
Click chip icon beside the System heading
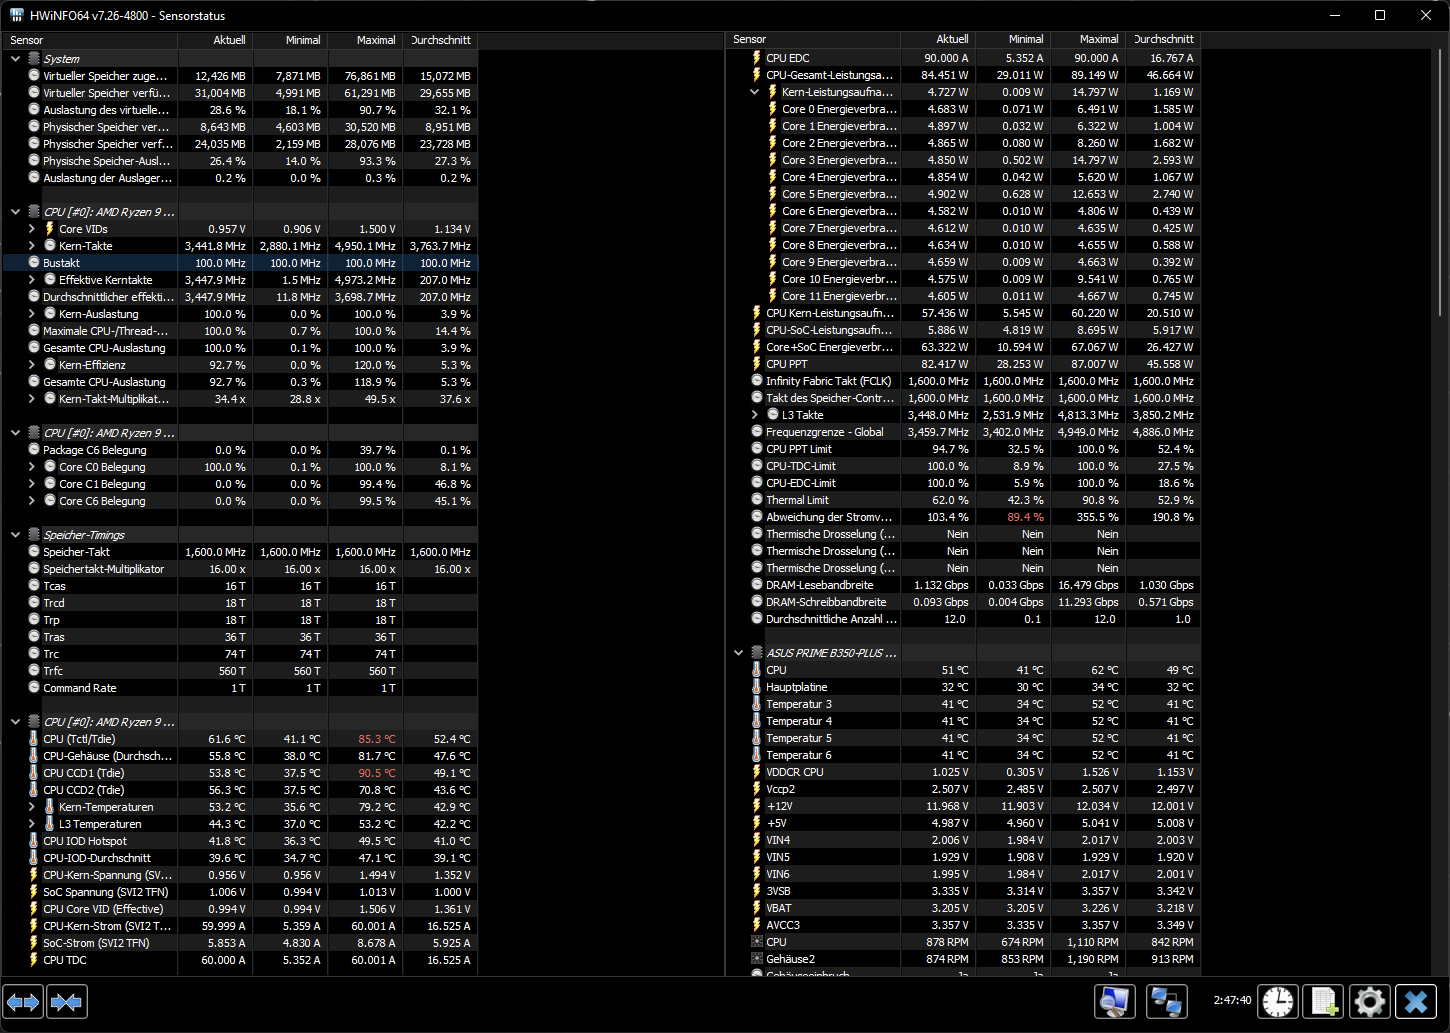[x=34, y=59]
